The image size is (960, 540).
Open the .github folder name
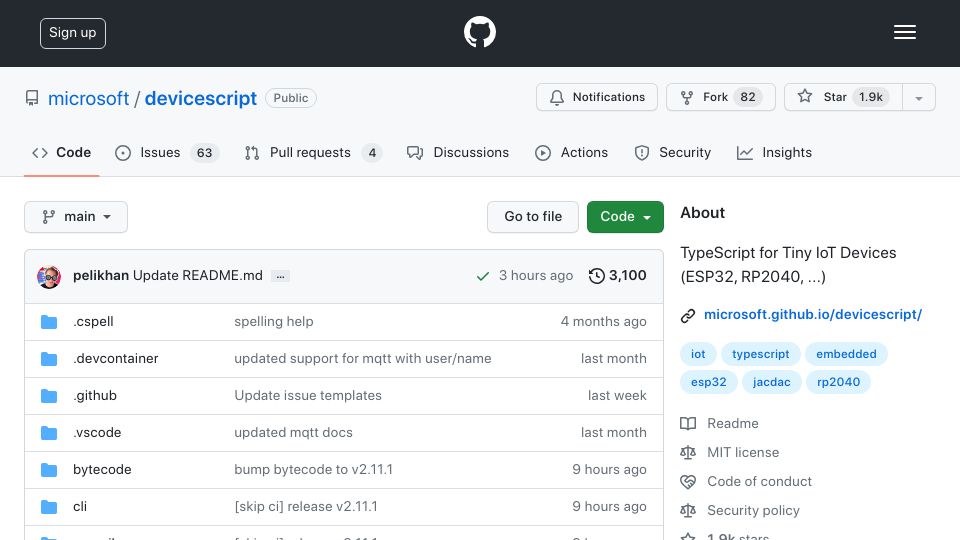(95, 396)
